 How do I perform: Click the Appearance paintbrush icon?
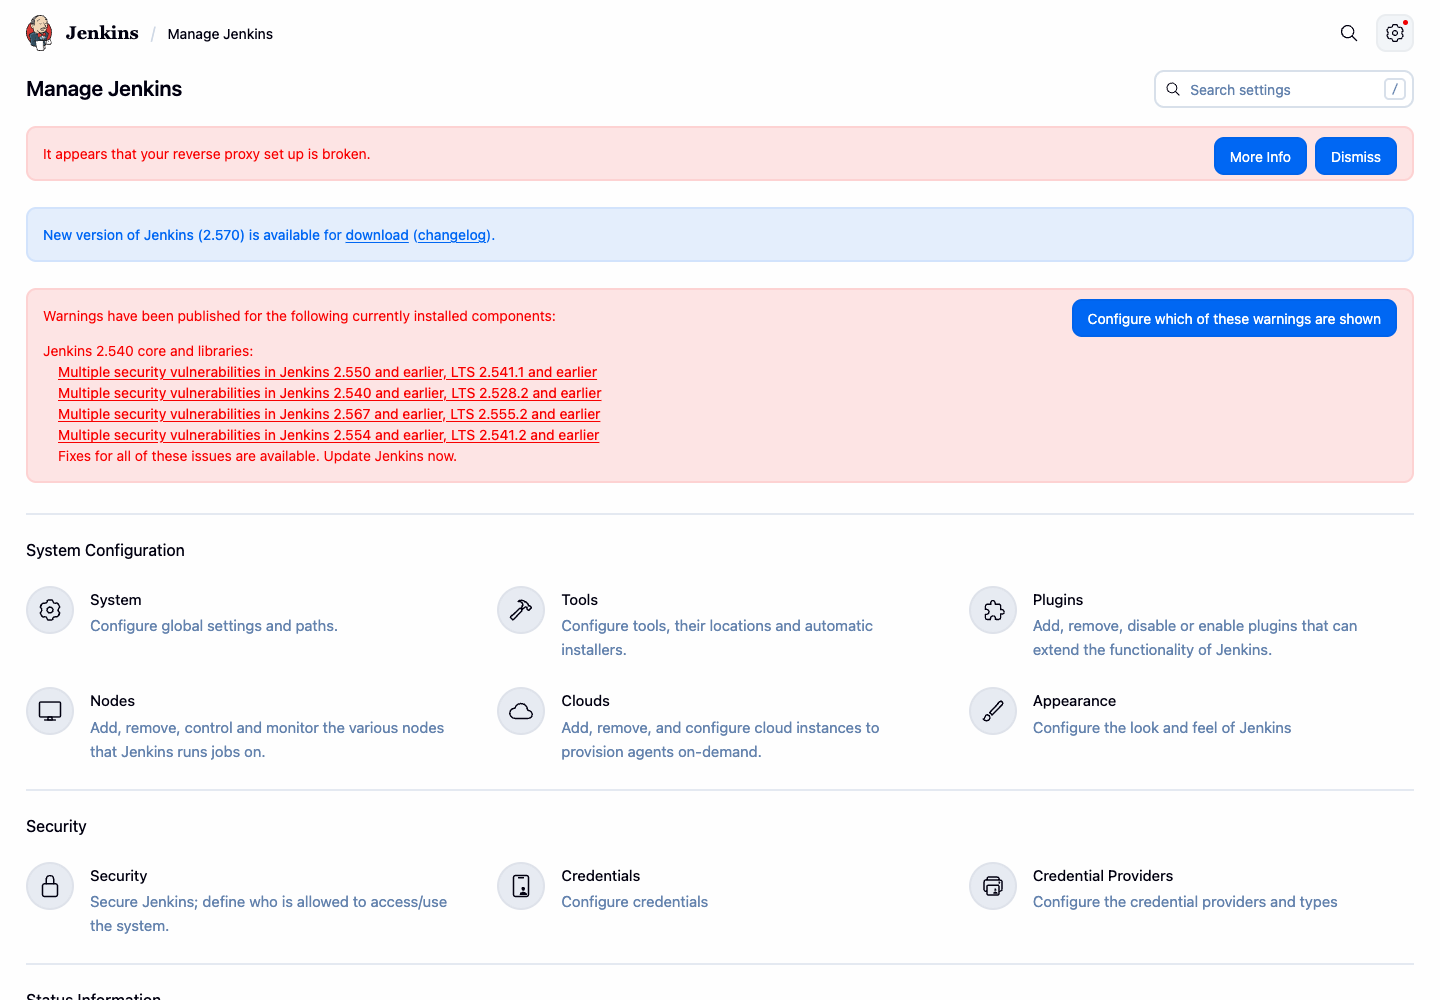coord(993,711)
